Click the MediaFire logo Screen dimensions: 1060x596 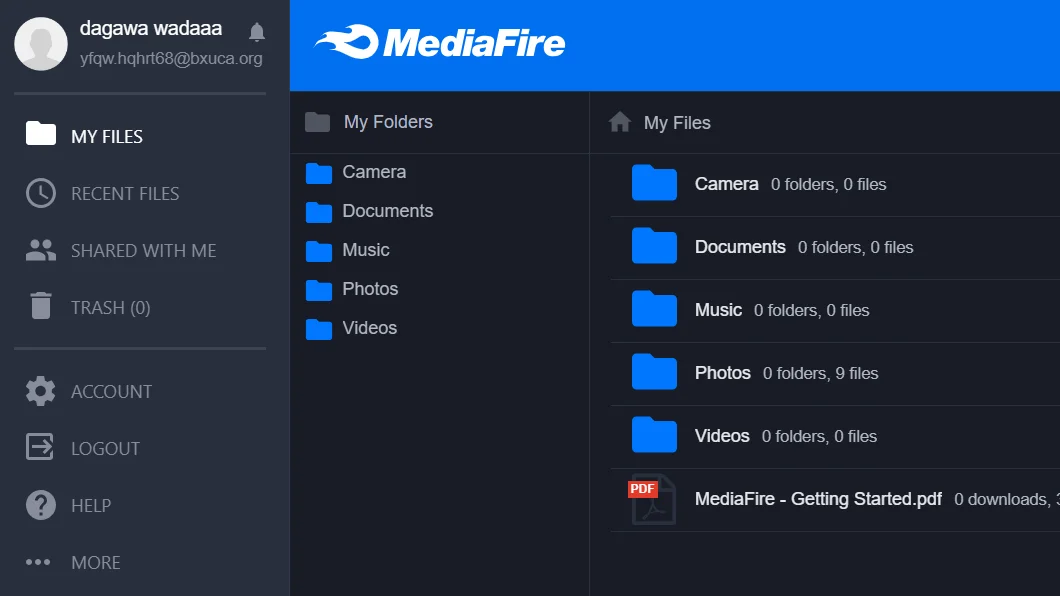click(x=440, y=43)
